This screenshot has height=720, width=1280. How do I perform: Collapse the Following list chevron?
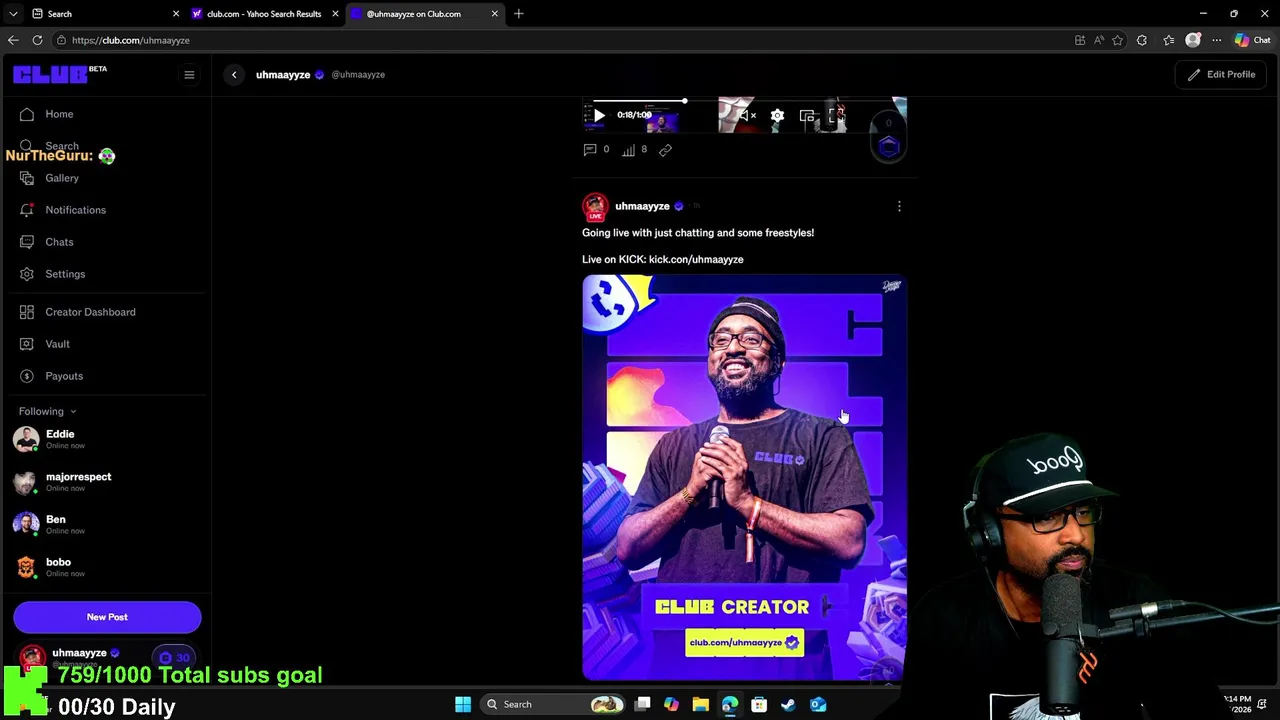point(73,412)
